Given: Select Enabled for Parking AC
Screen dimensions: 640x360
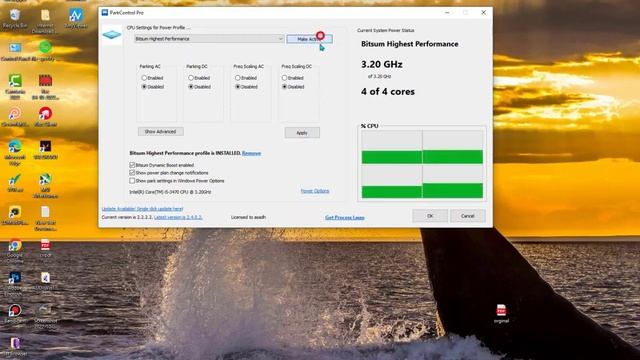Looking at the screenshot, I should (x=152, y=78).
